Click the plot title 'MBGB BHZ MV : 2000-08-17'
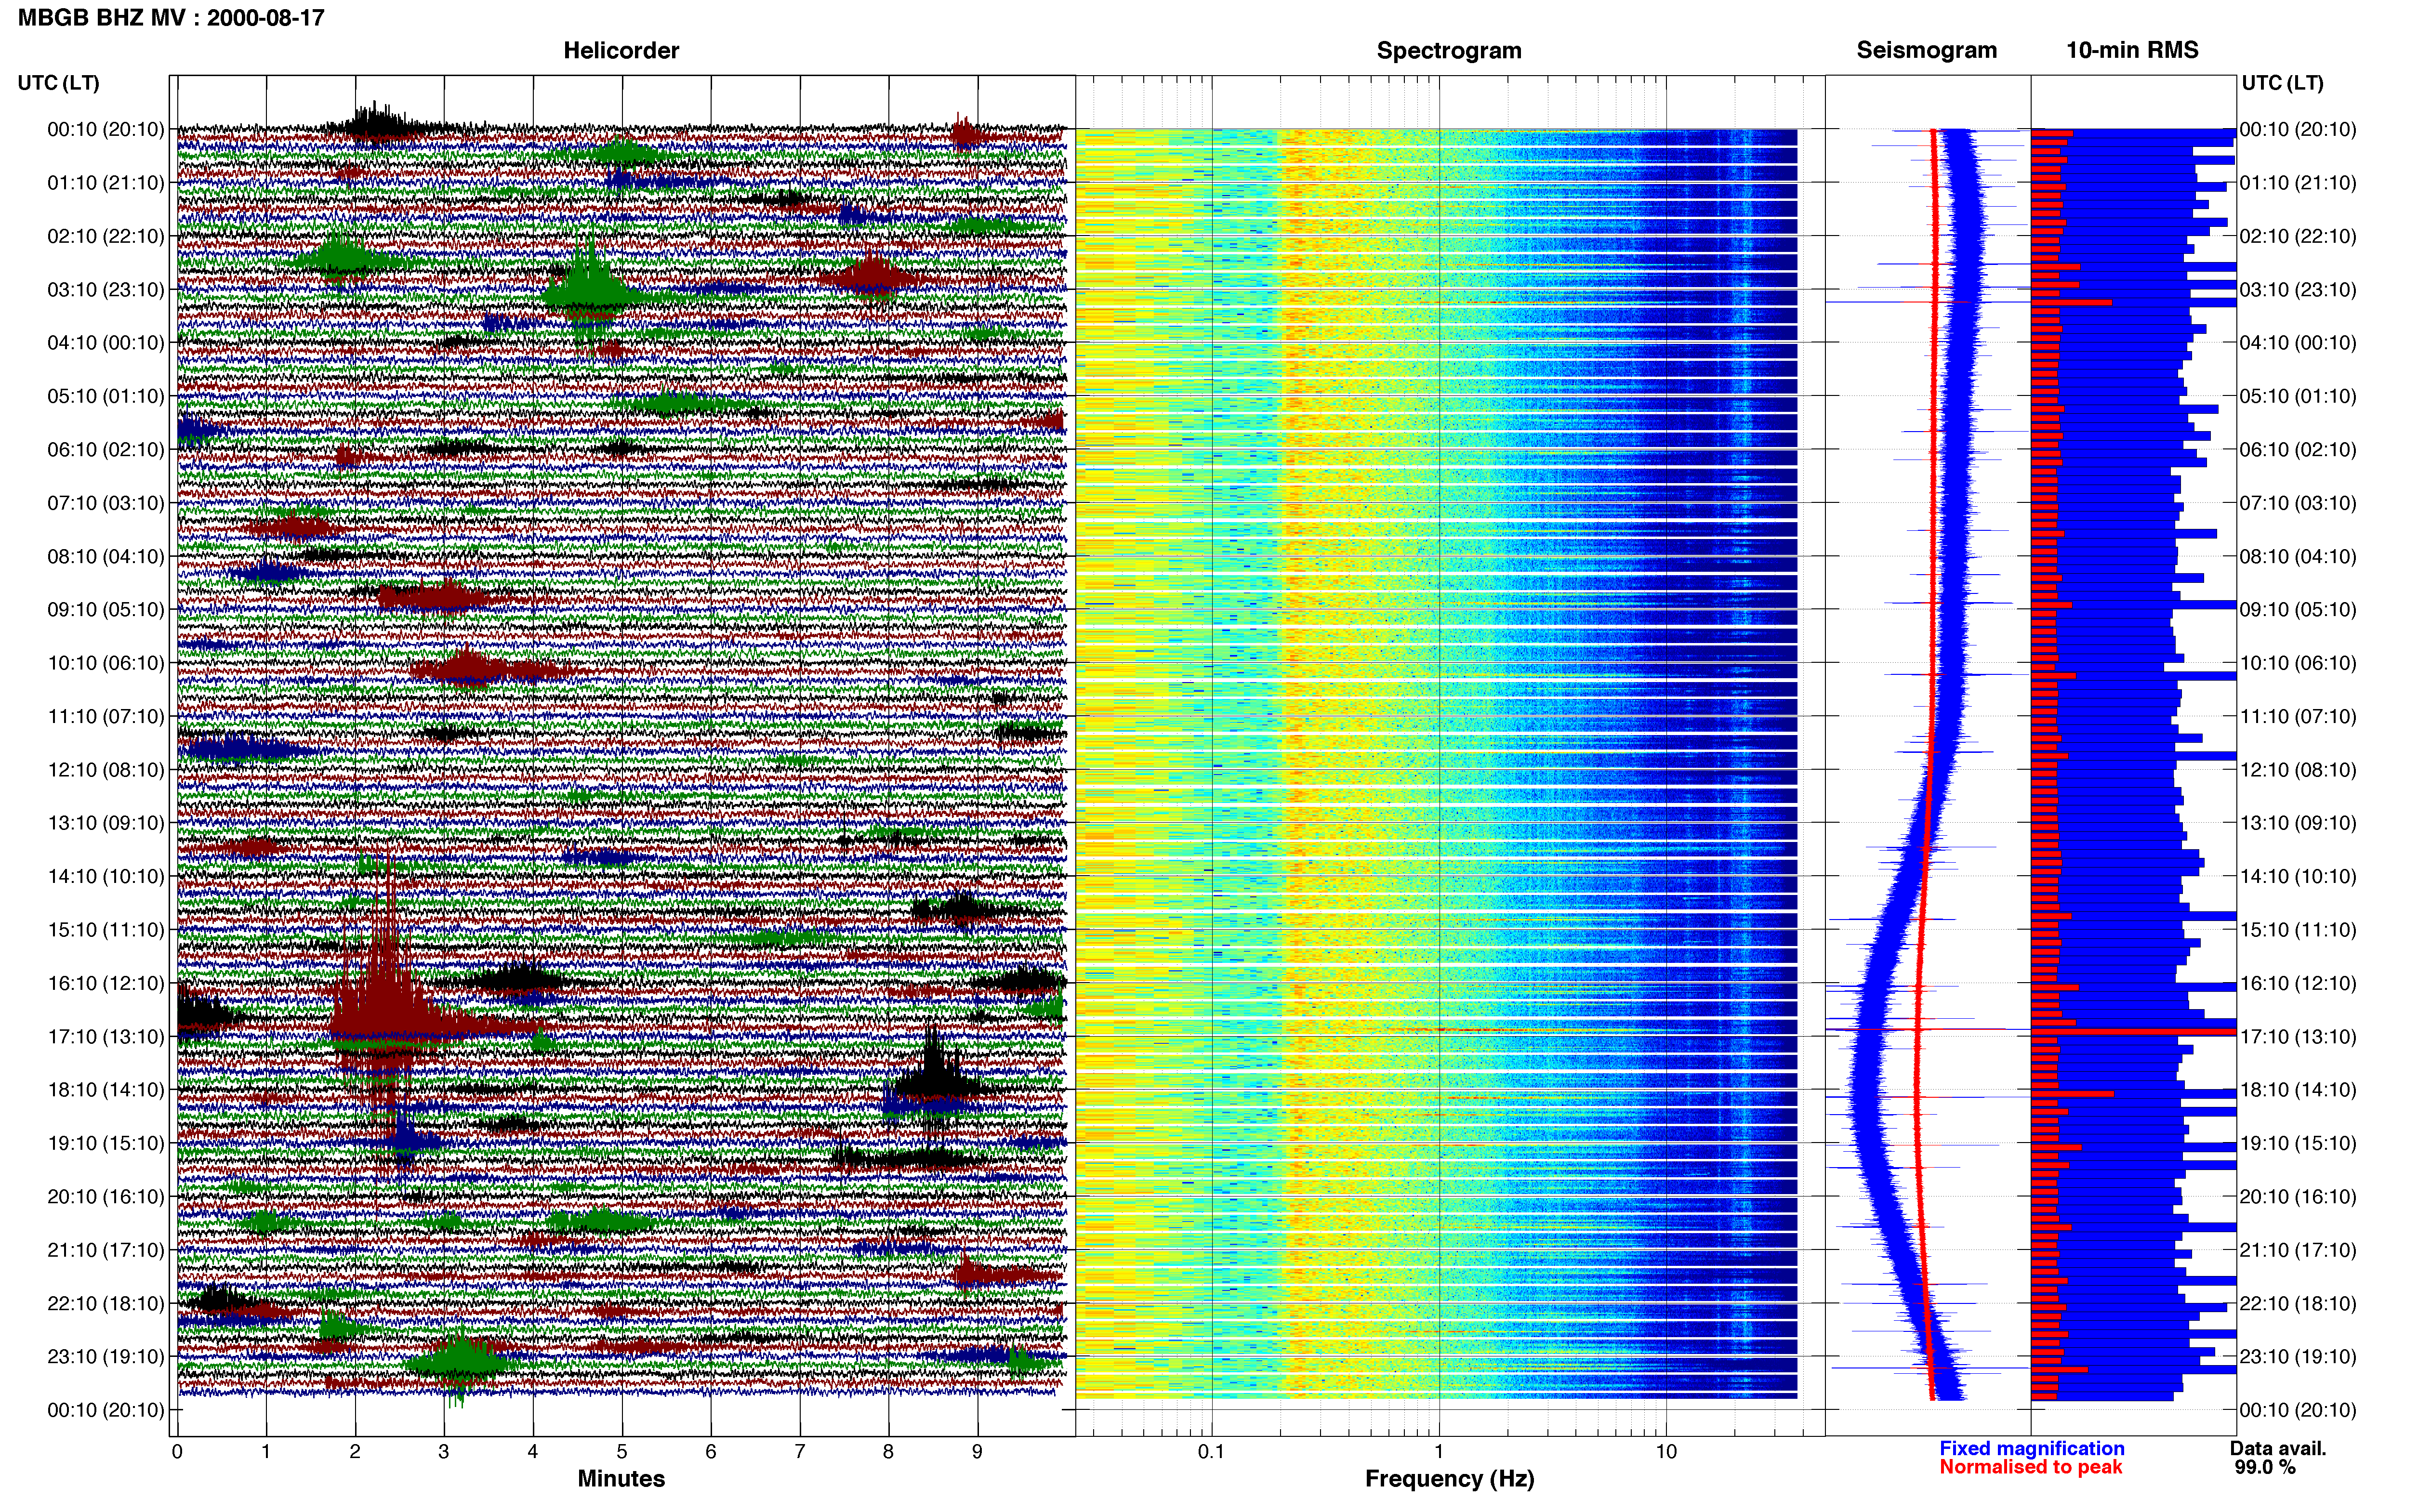The image size is (2418, 1512). click(171, 17)
